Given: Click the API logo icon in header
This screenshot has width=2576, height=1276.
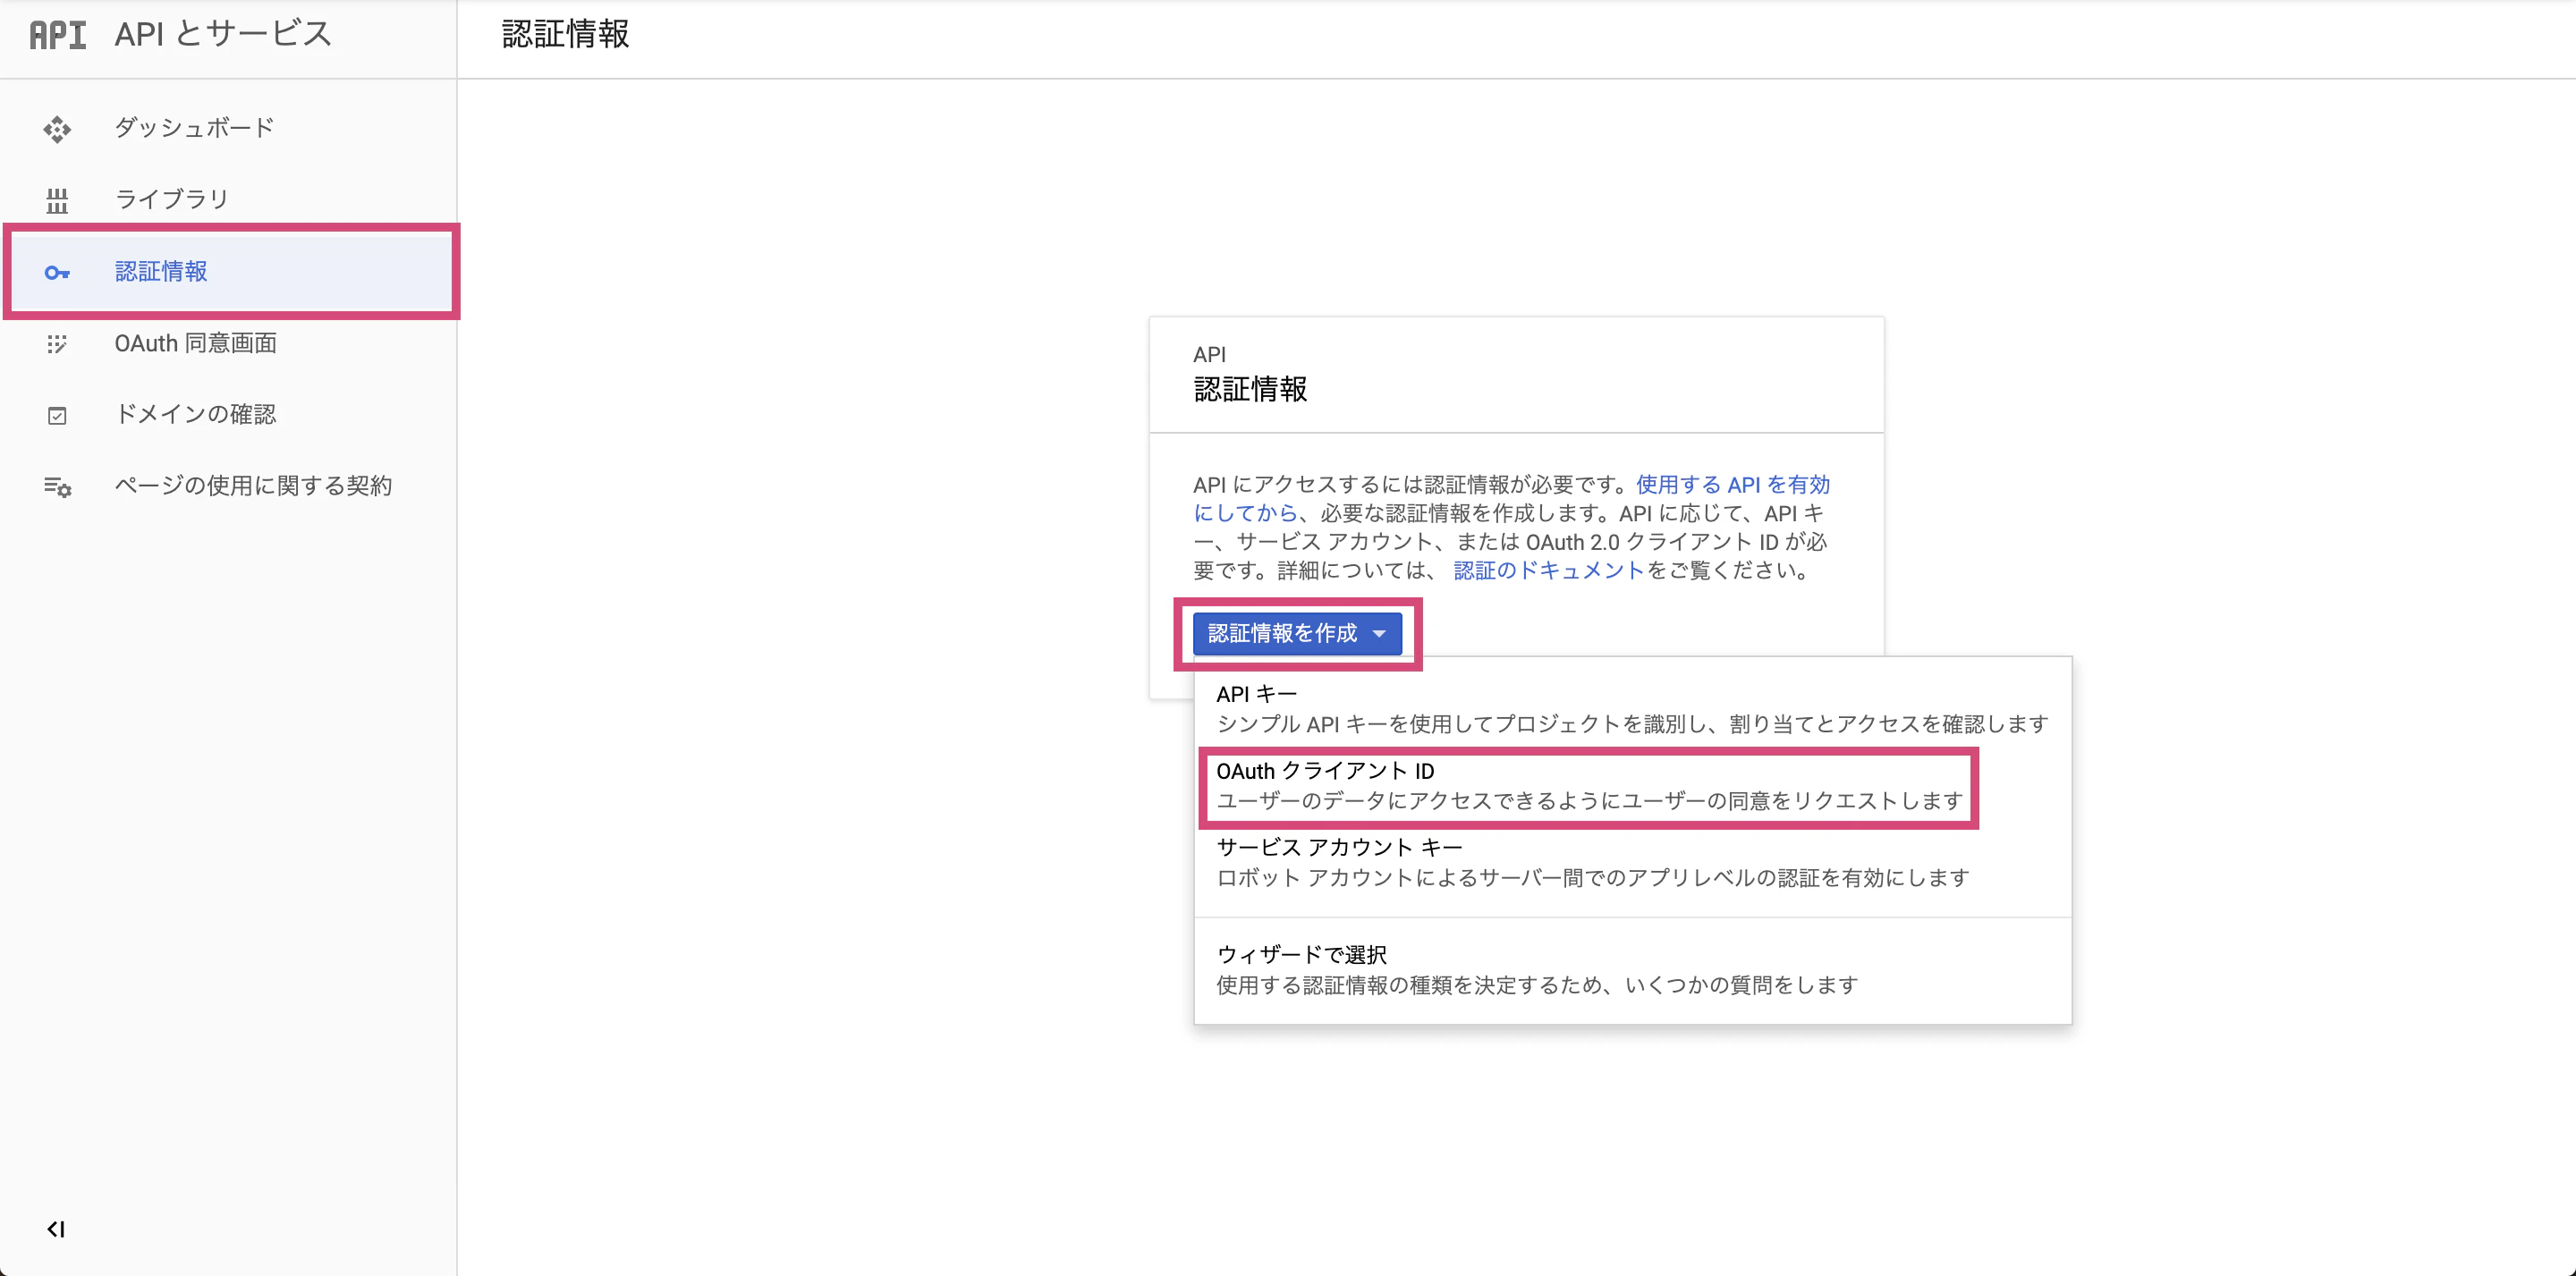Looking at the screenshot, I should pyautogui.click(x=57, y=35).
